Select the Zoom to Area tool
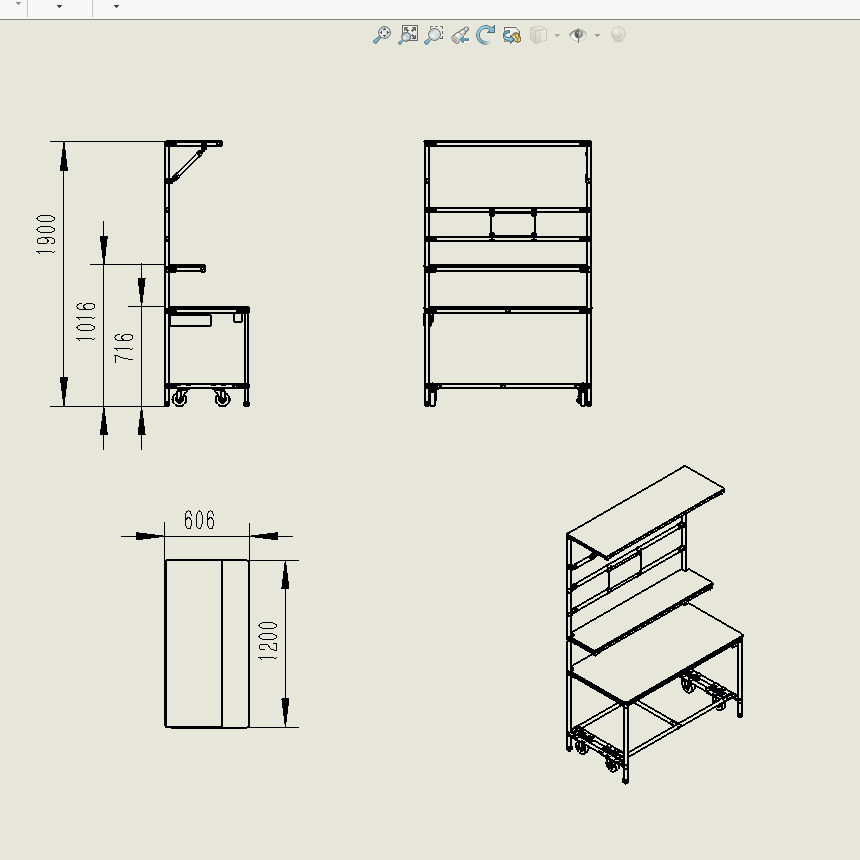The height and width of the screenshot is (860, 860). click(x=434, y=35)
